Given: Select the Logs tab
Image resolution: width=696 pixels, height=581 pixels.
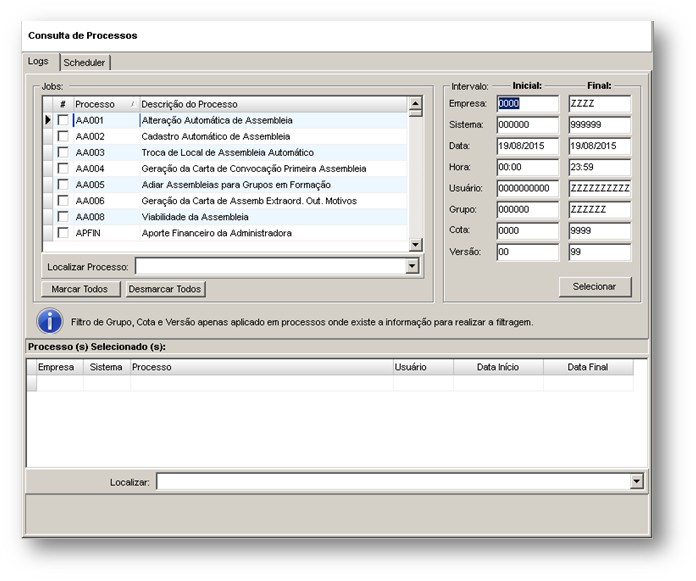Looking at the screenshot, I should (x=38, y=61).
